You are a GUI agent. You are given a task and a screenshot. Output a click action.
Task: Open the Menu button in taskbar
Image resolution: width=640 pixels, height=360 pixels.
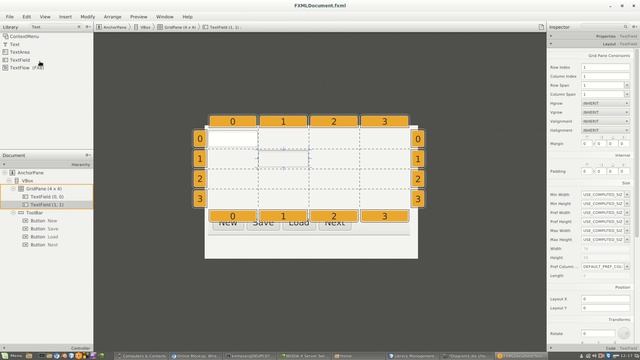click(11, 356)
